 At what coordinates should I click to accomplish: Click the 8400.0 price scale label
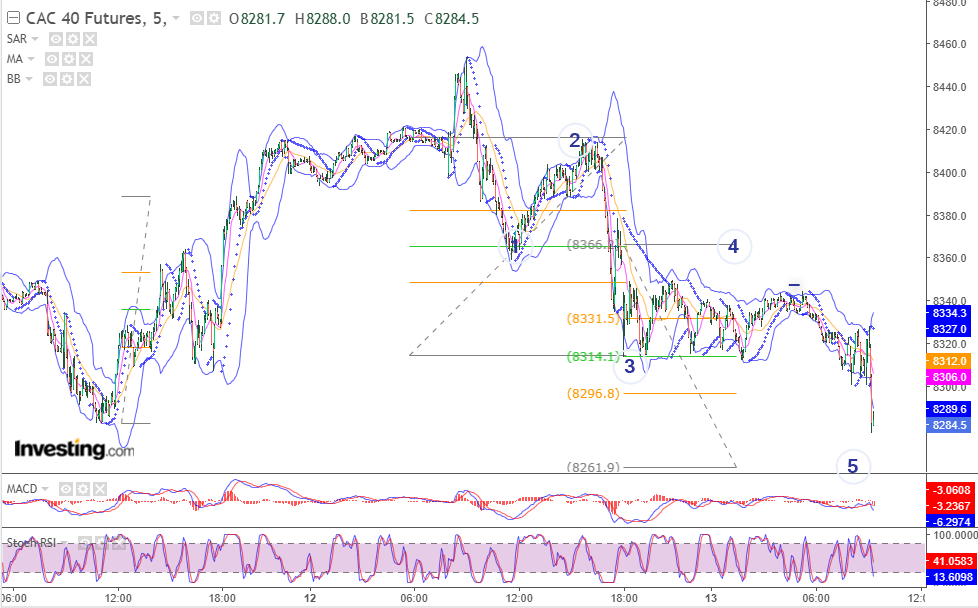coord(949,173)
